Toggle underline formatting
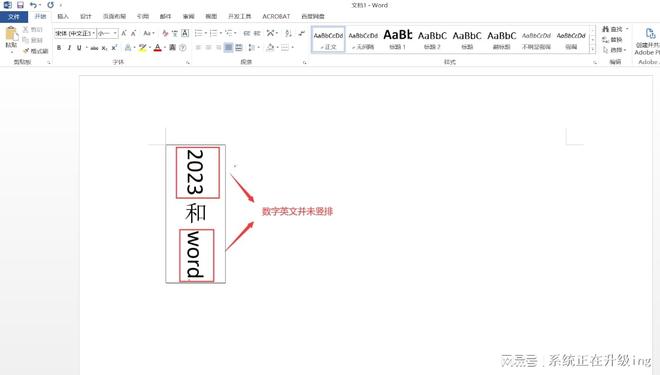 click(x=79, y=48)
